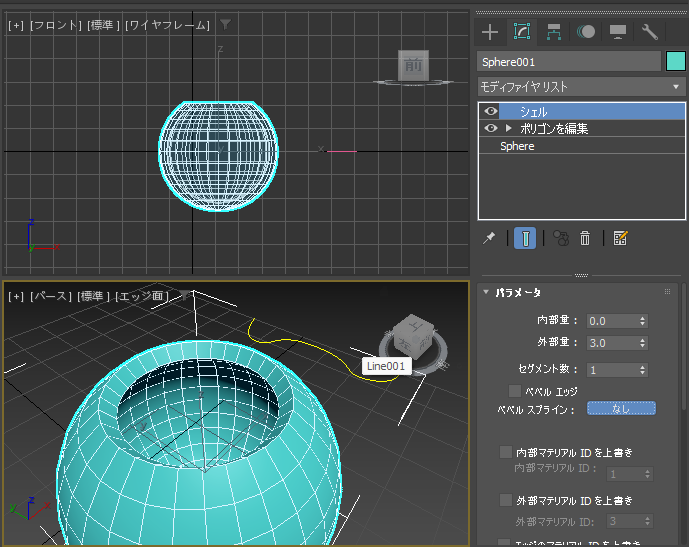Select the ポリゴンを編集 modifier entry
The image size is (689, 547).
point(554,128)
